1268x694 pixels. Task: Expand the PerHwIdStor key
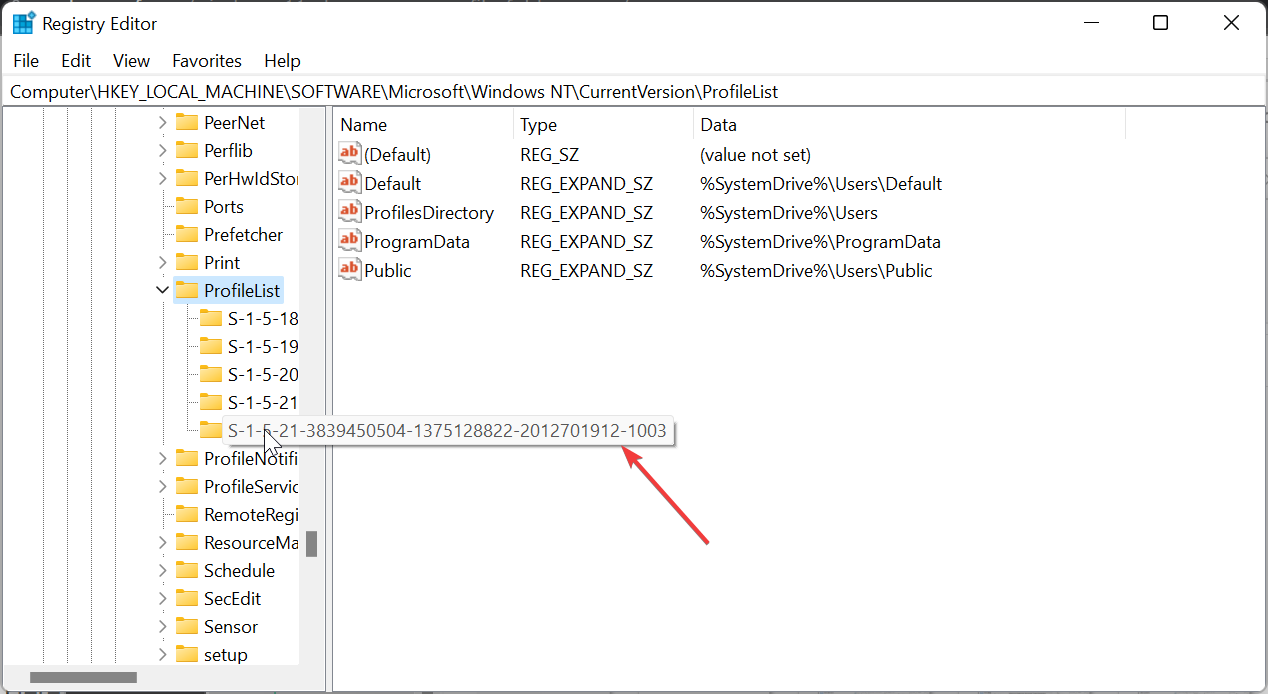(163, 179)
